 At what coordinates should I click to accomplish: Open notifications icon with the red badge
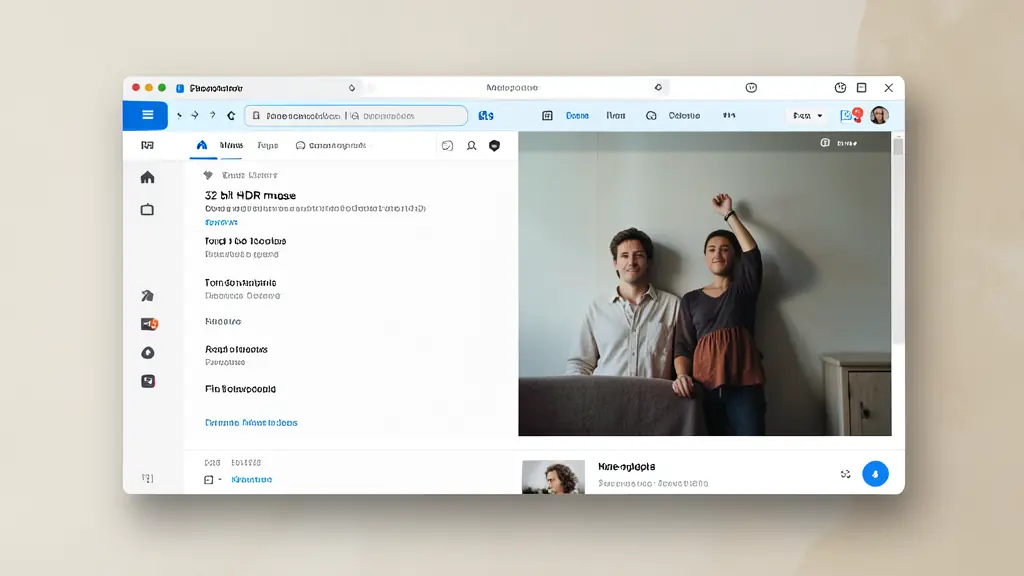(851, 116)
